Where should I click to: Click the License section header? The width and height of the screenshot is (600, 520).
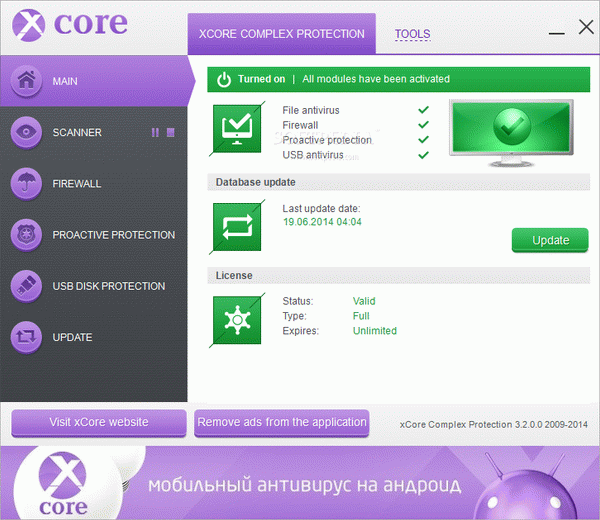point(398,275)
